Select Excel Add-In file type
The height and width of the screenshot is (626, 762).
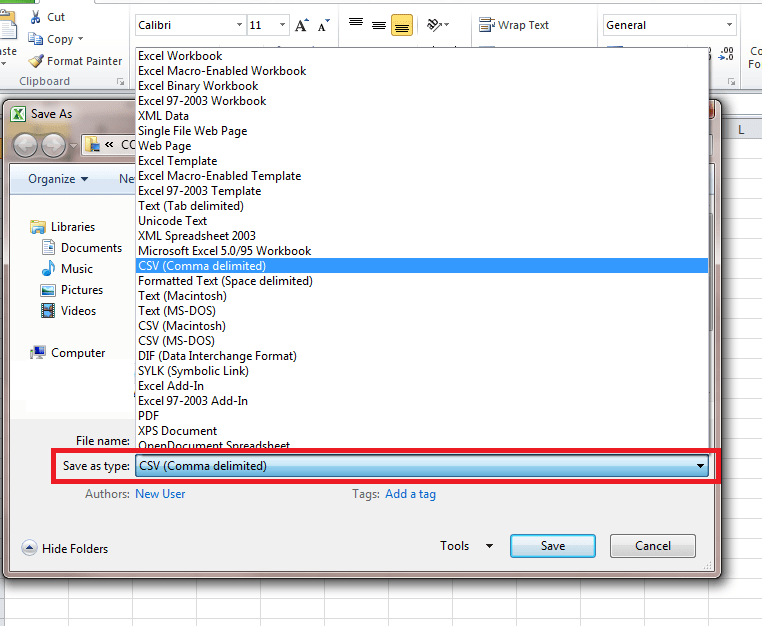click(421, 386)
